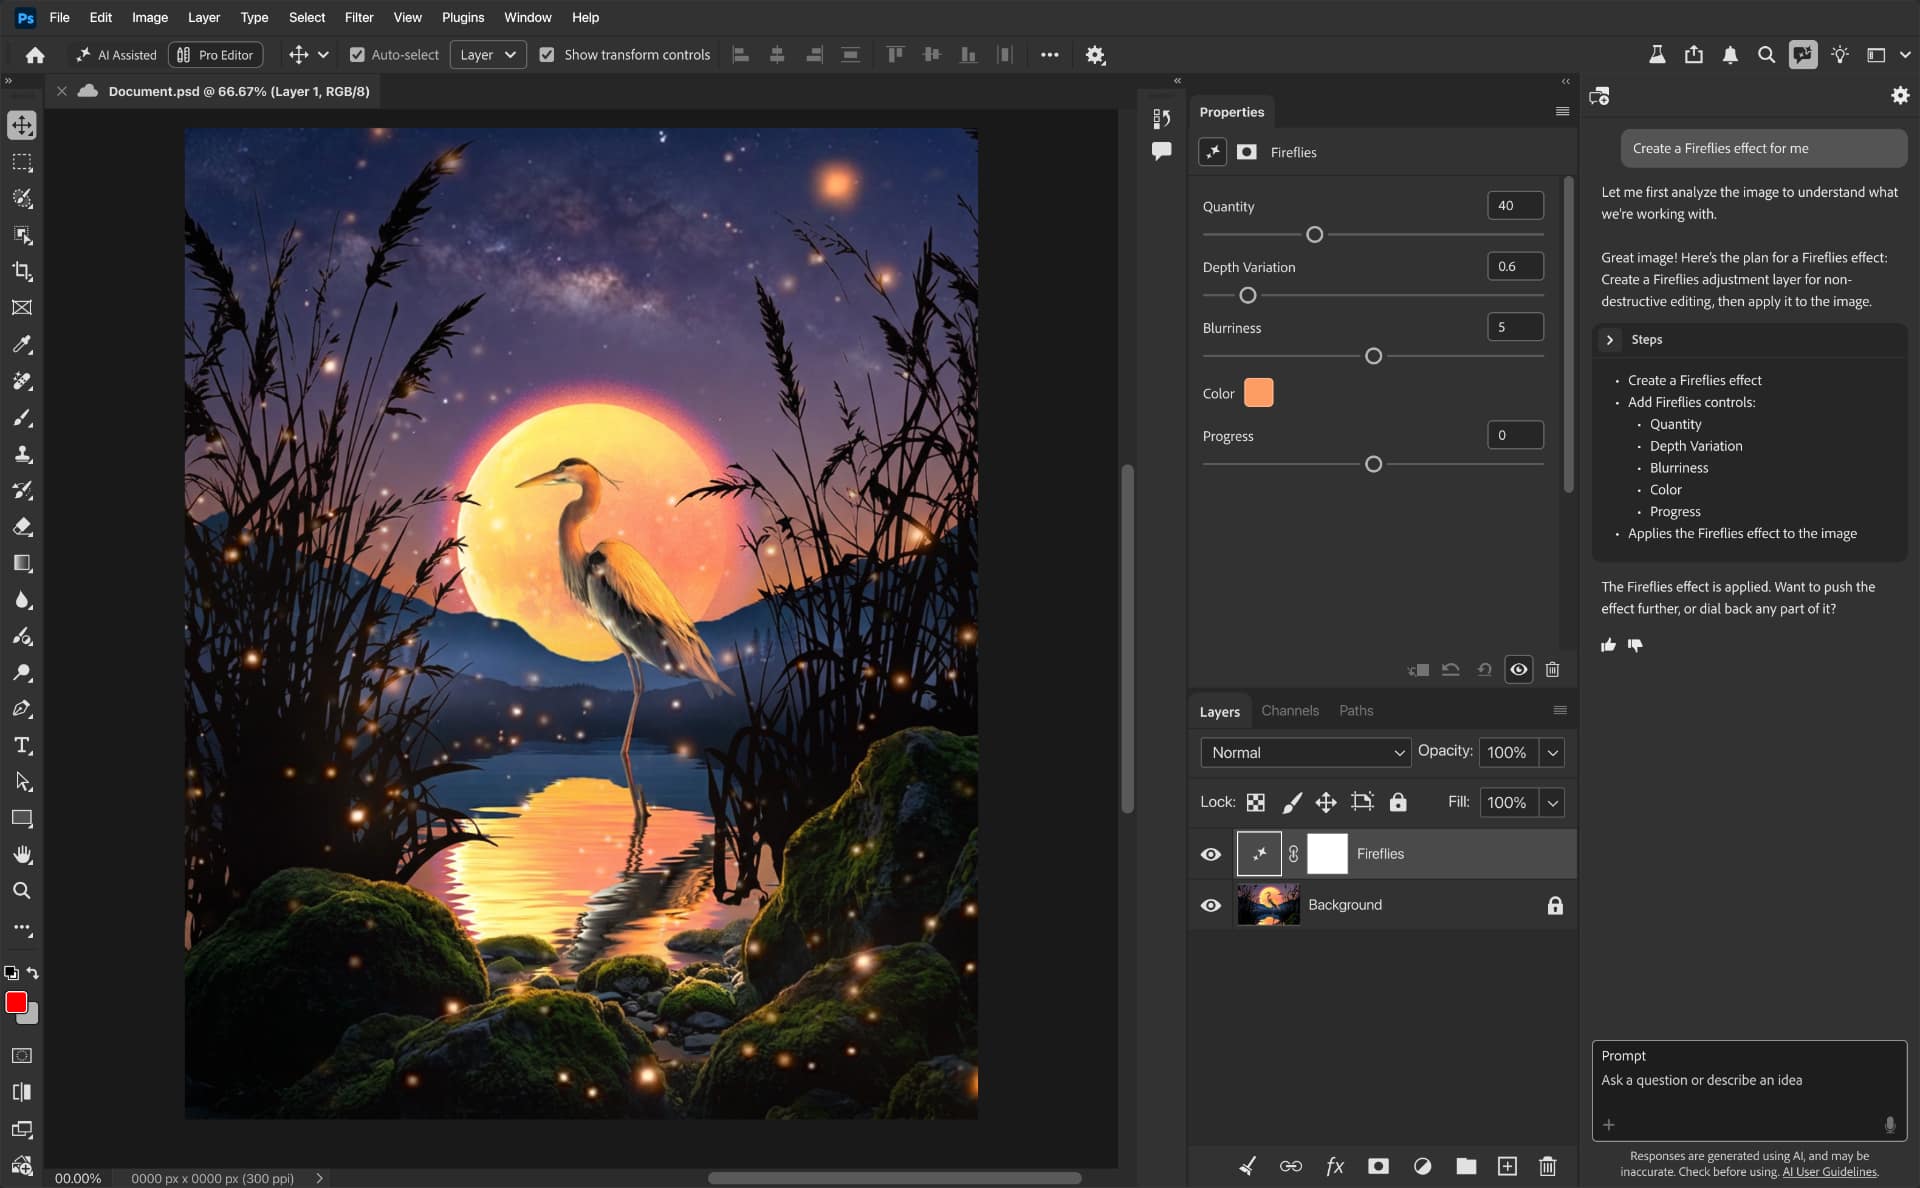Screen dimensions: 1920x1188
Task: Select the Crop tool
Action: [x=22, y=271]
